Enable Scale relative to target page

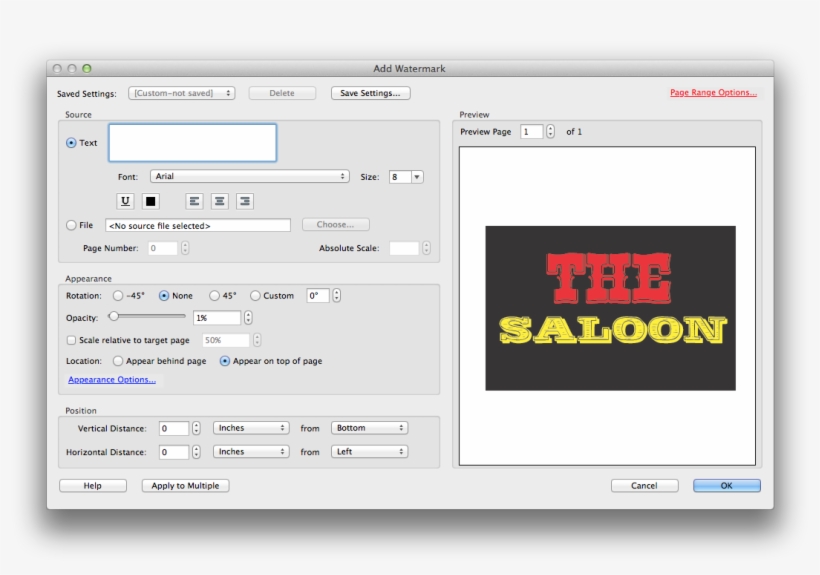71,340
